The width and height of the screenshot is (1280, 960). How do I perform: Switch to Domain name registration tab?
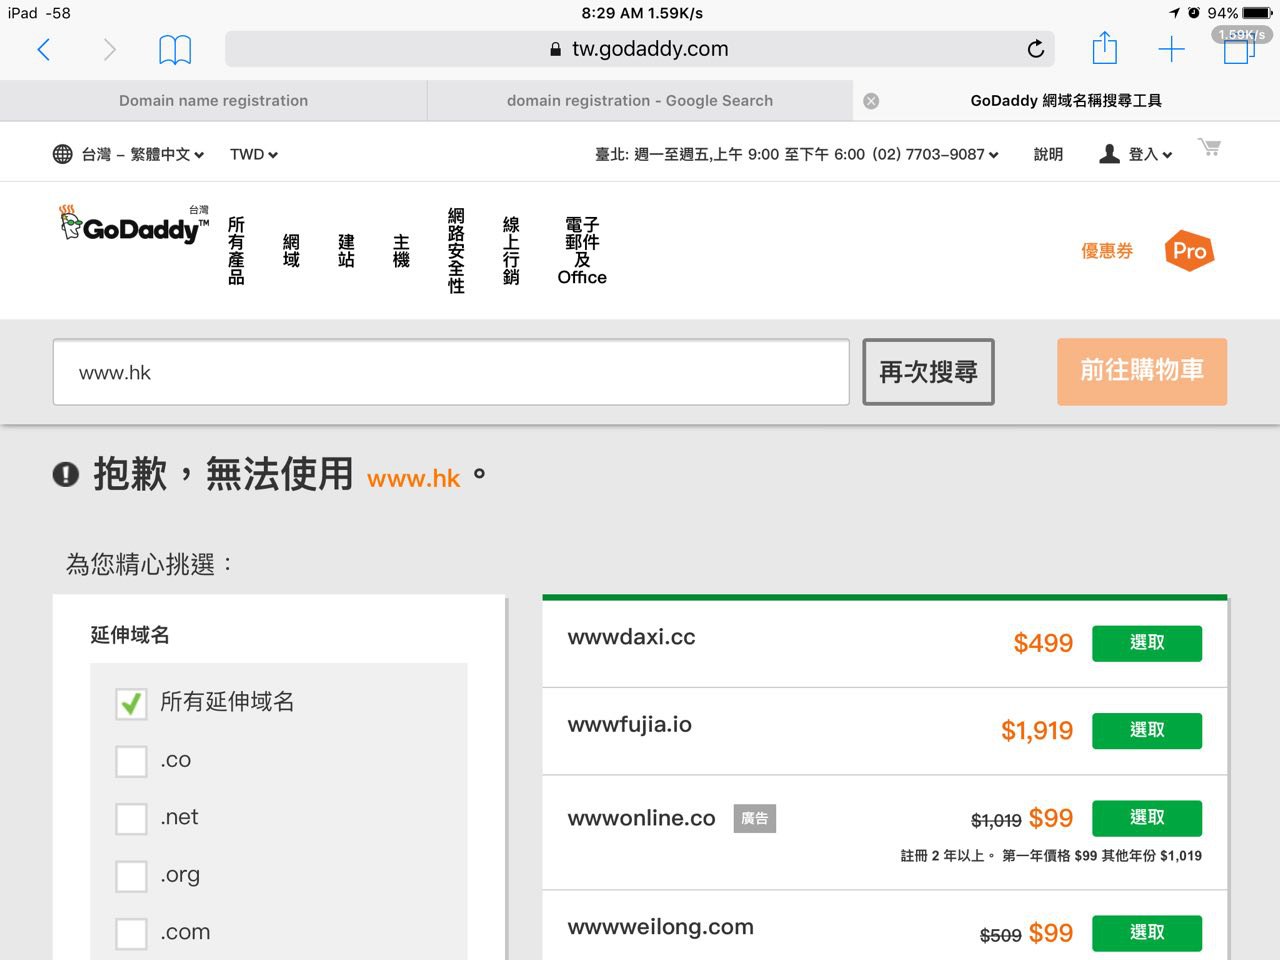pos(213,101)
